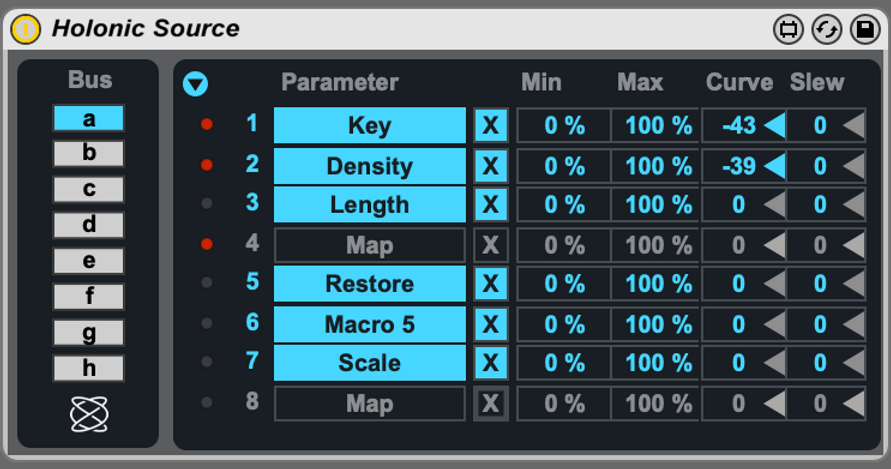Screen dimensions: 891x469
Task: Click the Restore parameter mapping button
Action: pyautogui.click(x=369, y=284)
